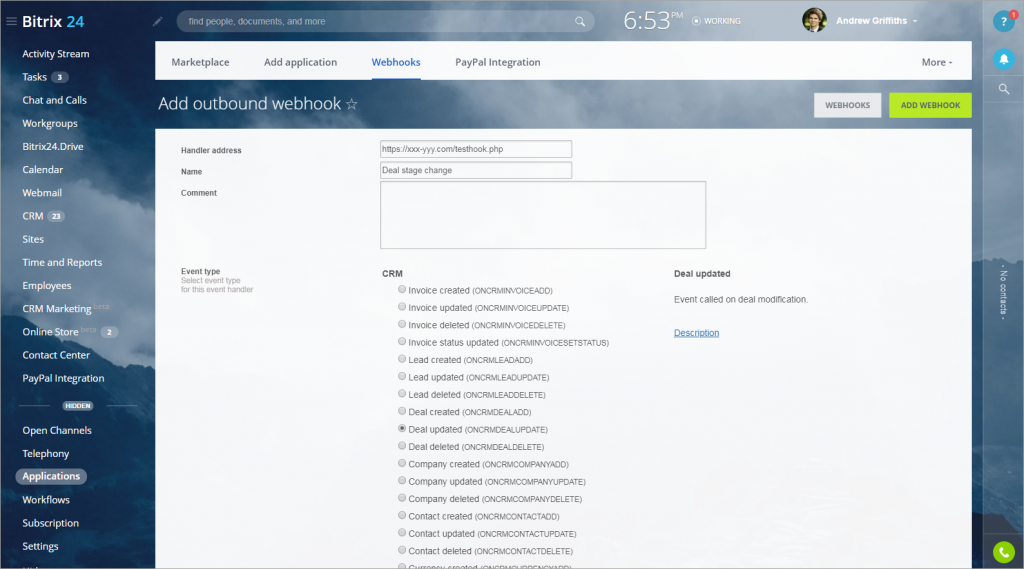Select Invoice deleted event radio
Image resolution: width=1024 pixels, height=569 pixels.
402,324
